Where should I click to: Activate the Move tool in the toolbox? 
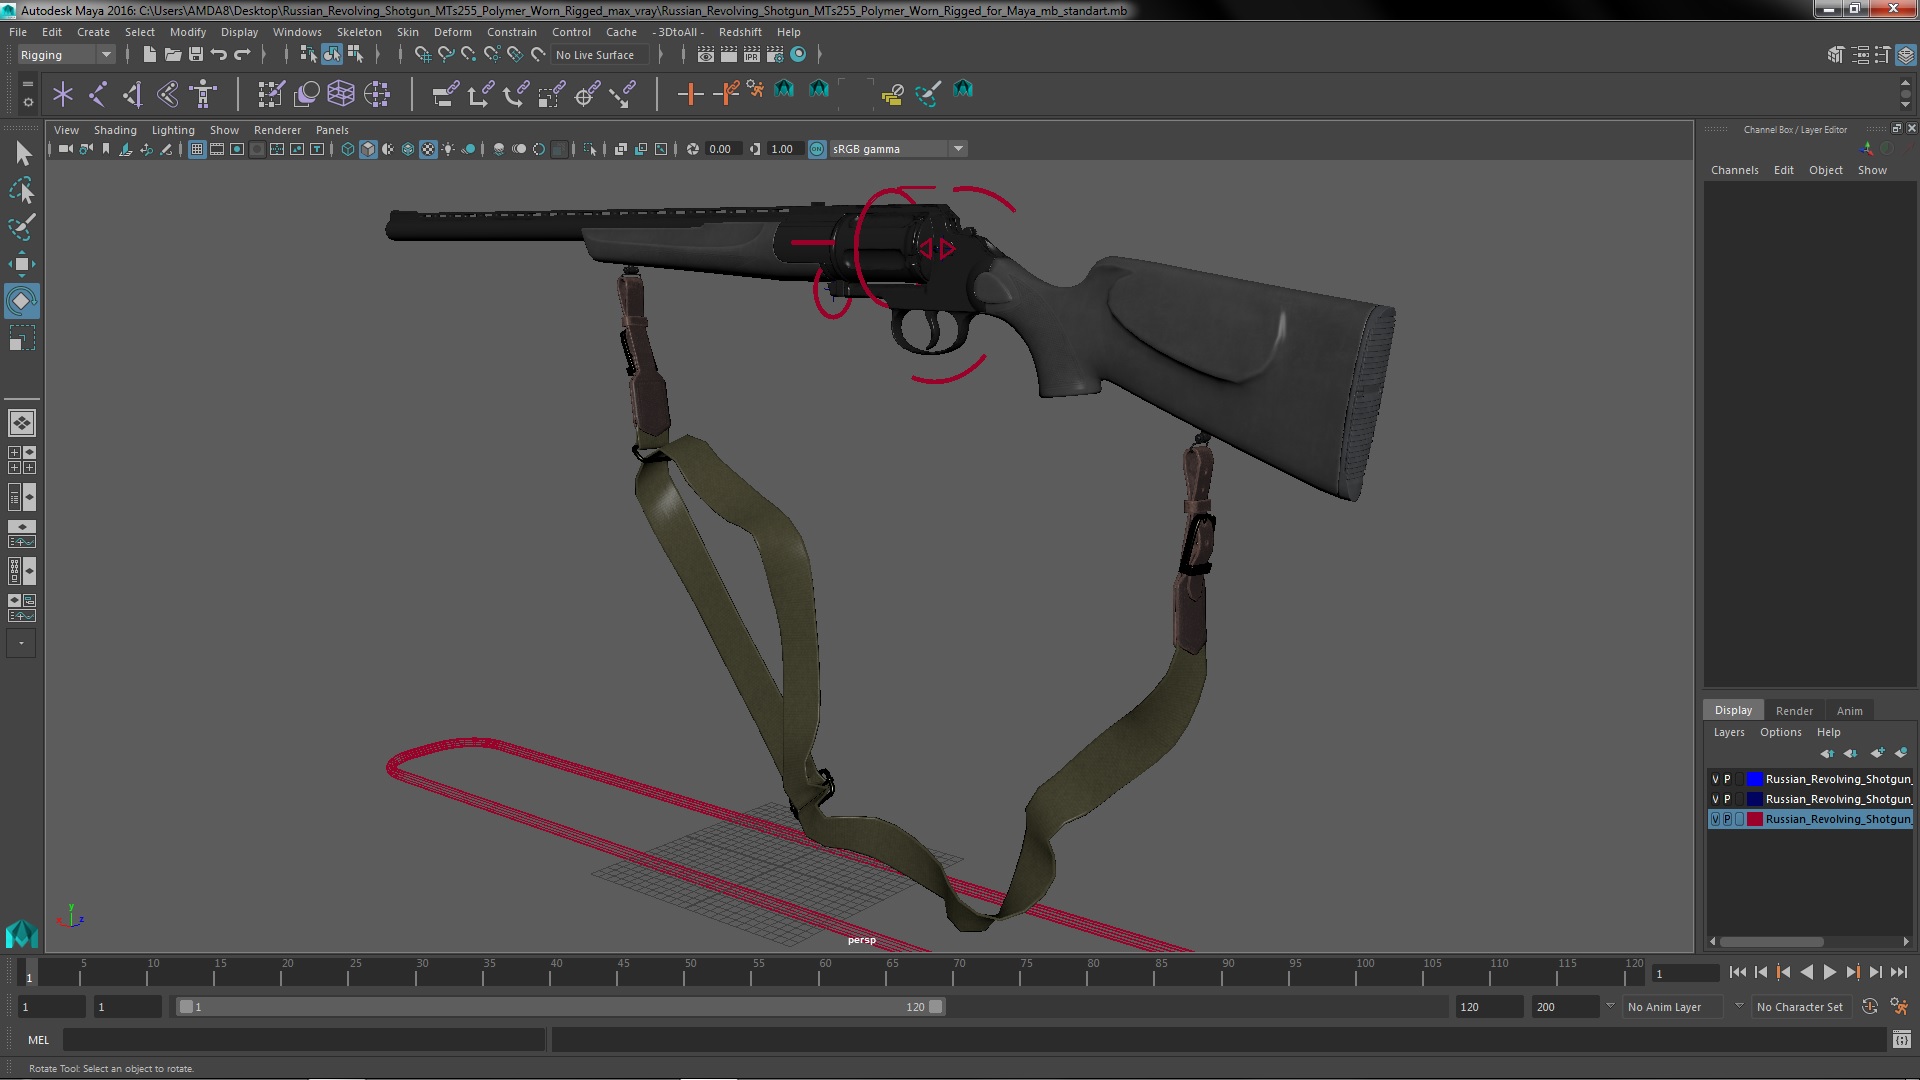pos(22,264)
